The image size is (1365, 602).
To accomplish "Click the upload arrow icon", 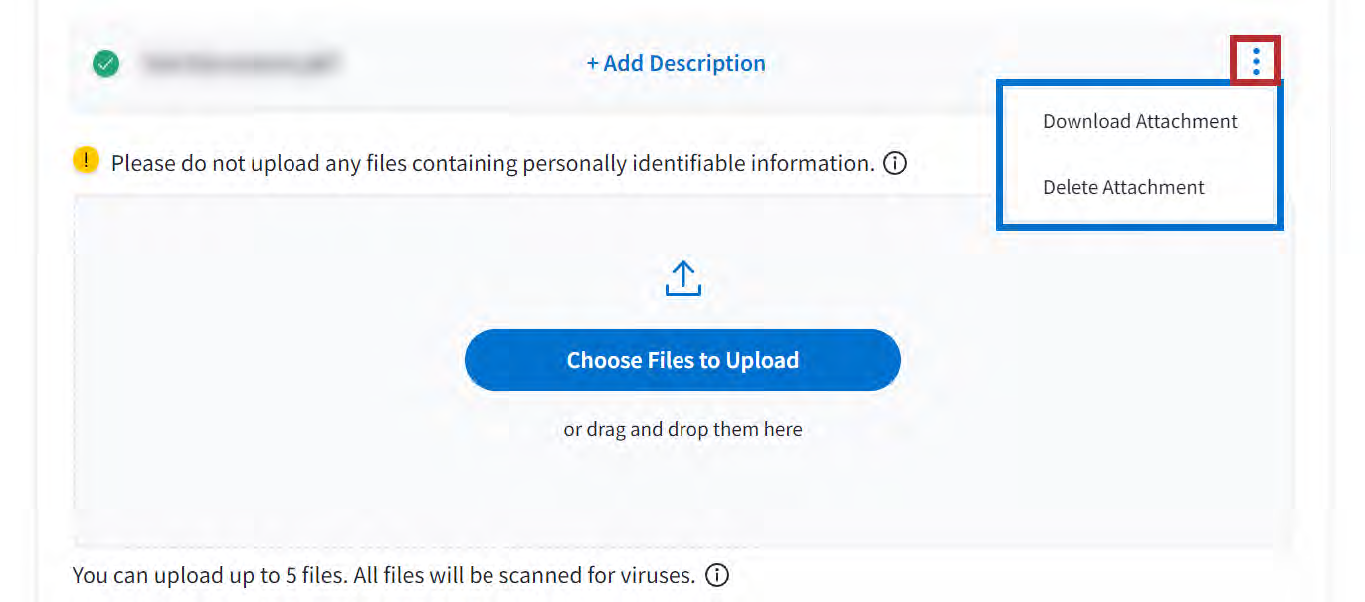I will (x=683, y=279).
